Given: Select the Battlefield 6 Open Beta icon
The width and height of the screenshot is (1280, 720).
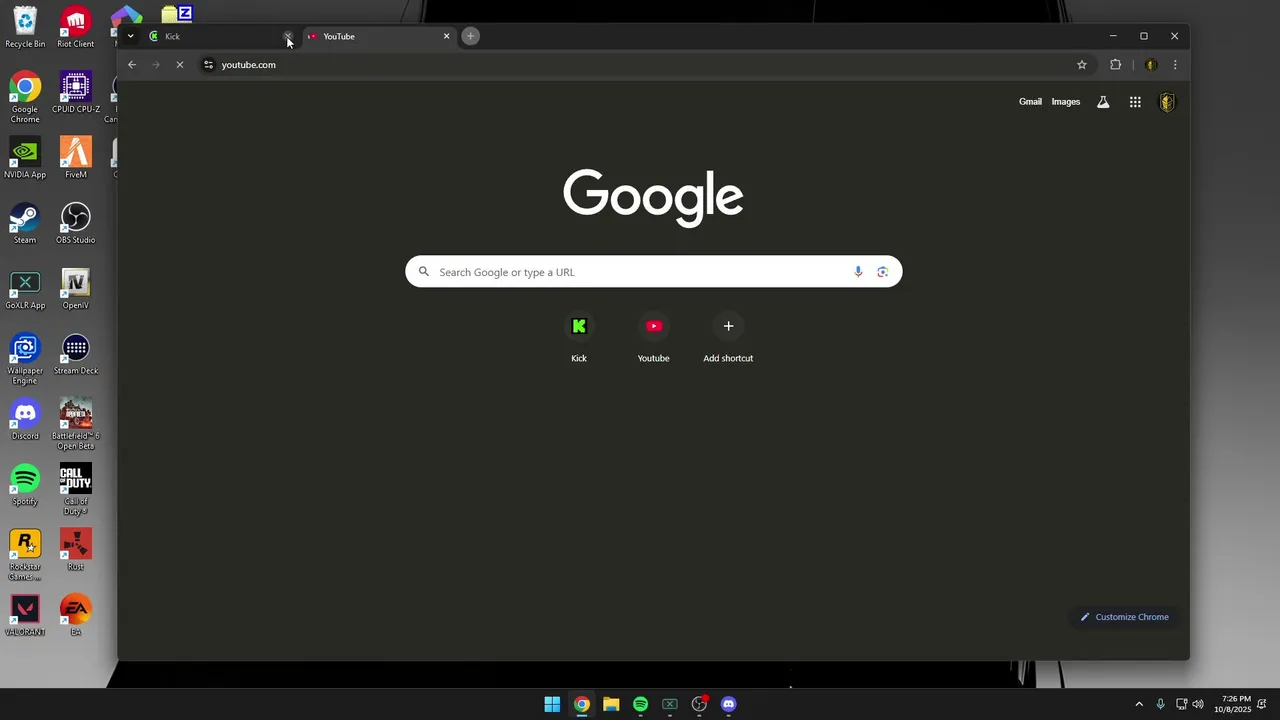Looking at the screenshot, I should (x=76, y=425).
